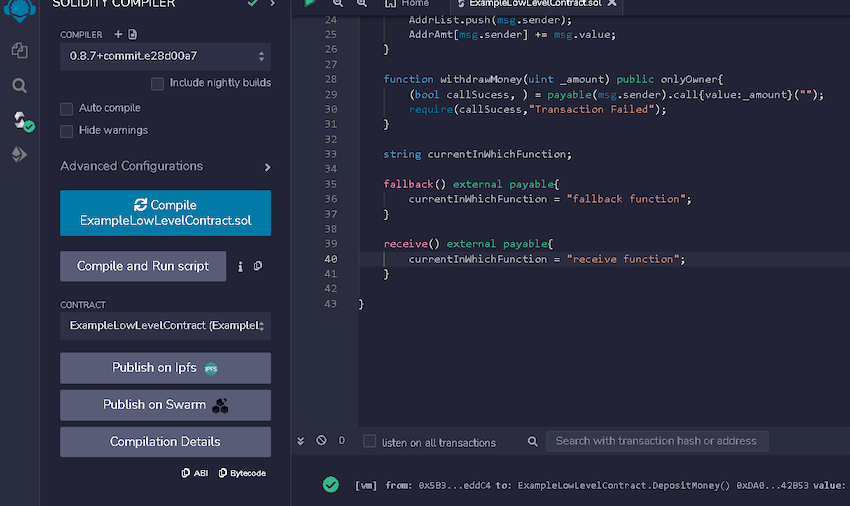Click Publish on Swarm button
This screenshot has width=850, height=506.
165,405
